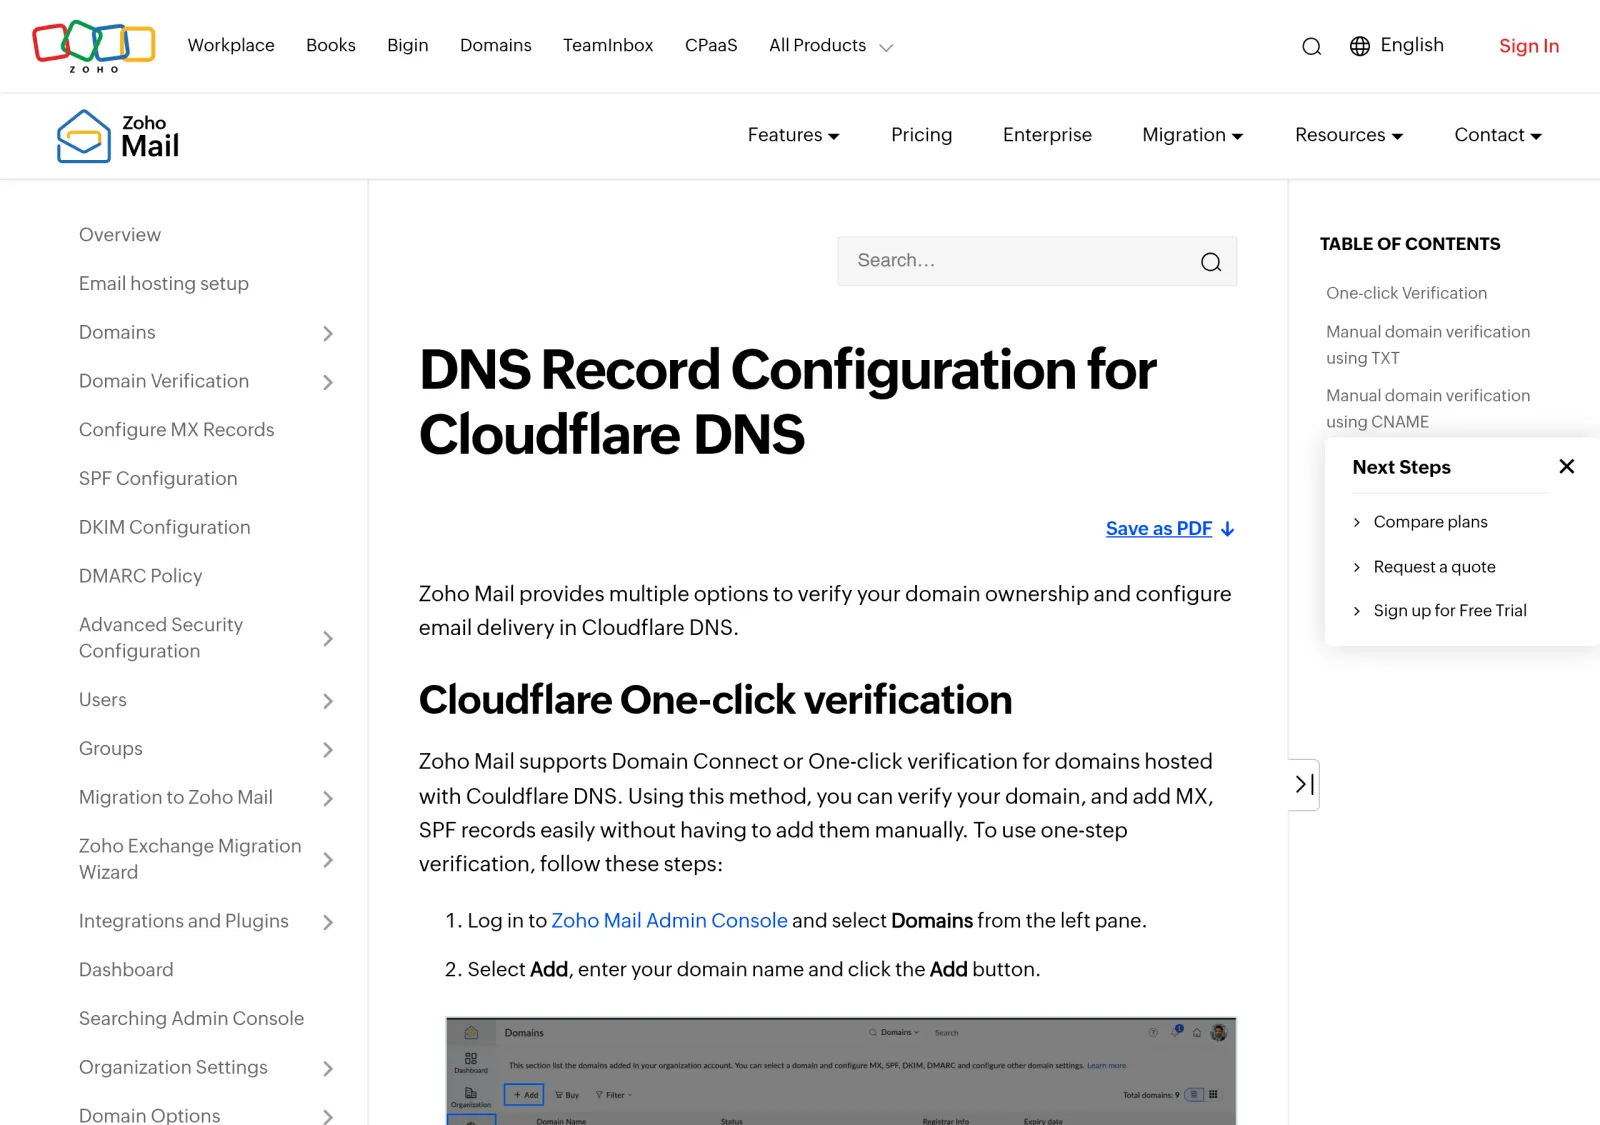Go to the Pricing page

pos(921,135)
